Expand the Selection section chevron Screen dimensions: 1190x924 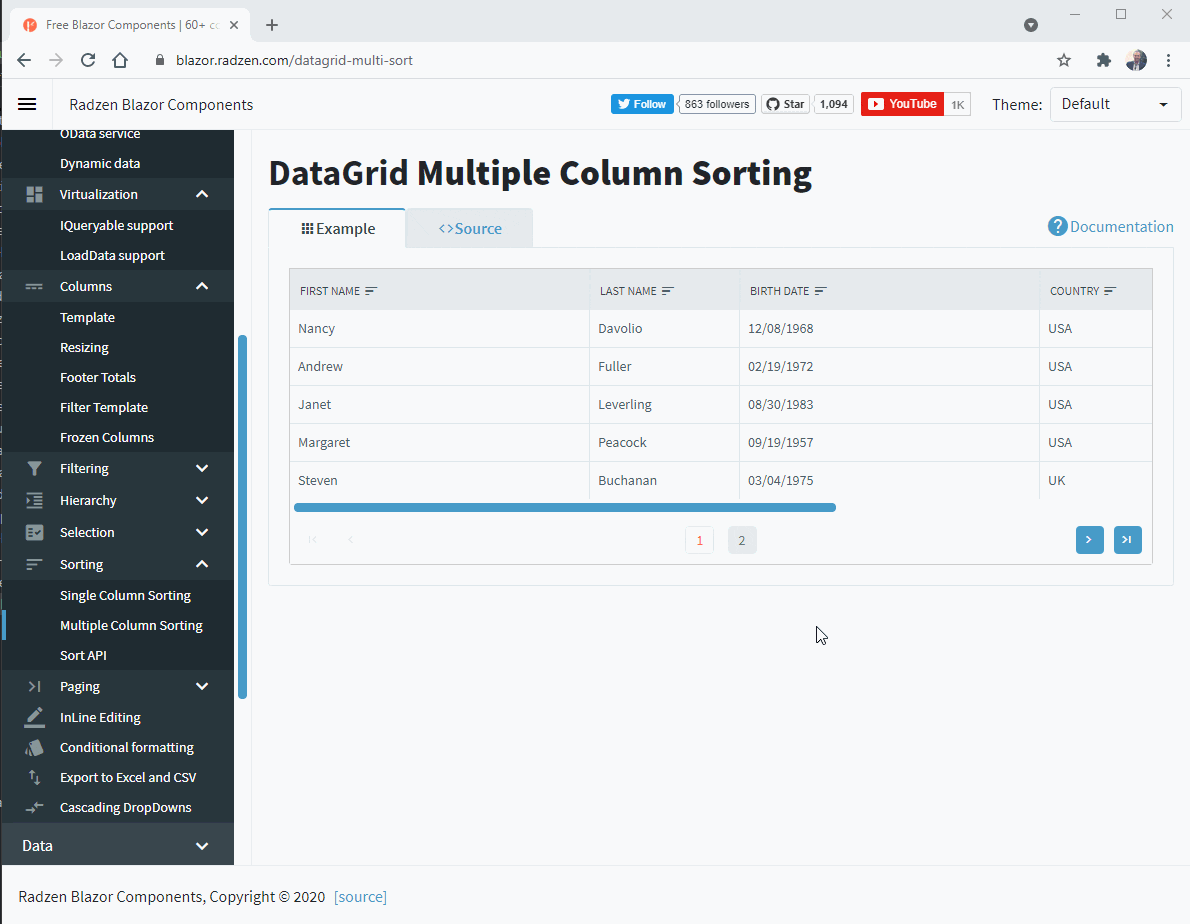202,533
